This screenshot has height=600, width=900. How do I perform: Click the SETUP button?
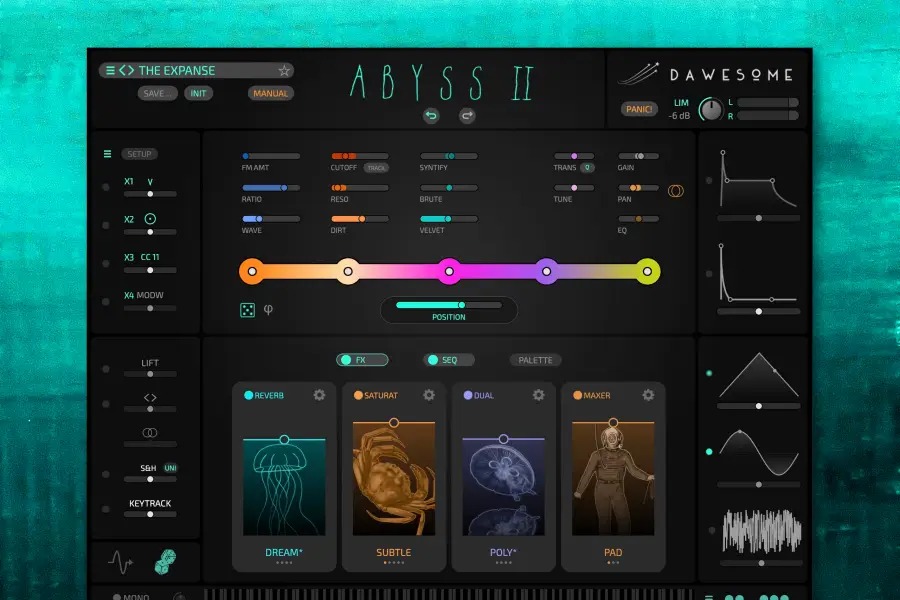pyautogui.click(x=139, y=154)
